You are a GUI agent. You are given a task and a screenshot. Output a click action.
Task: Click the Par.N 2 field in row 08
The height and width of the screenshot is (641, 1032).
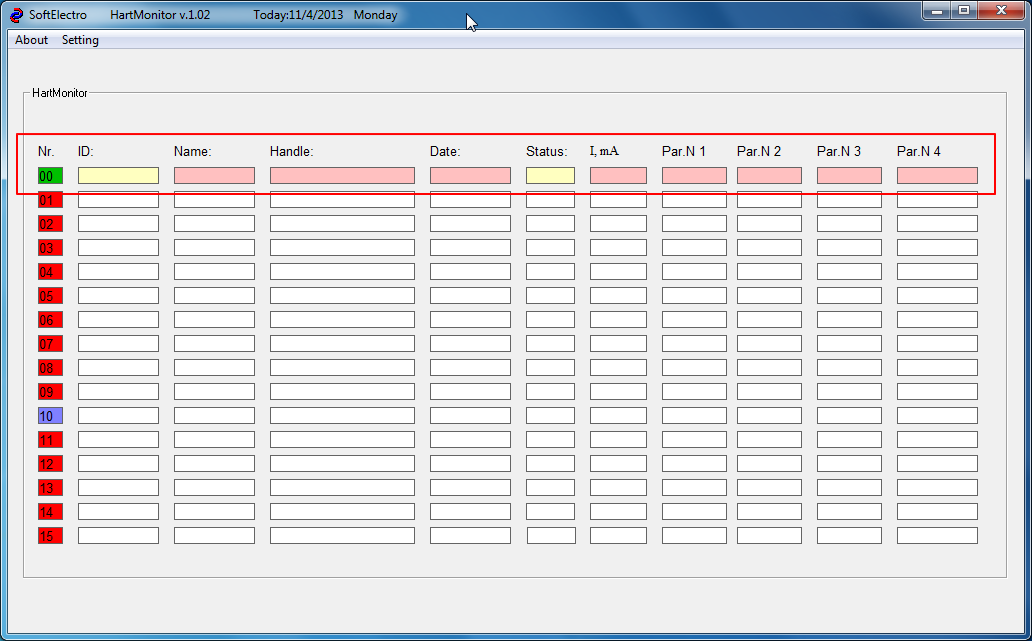pyautogui.click(x=769, y=367)
